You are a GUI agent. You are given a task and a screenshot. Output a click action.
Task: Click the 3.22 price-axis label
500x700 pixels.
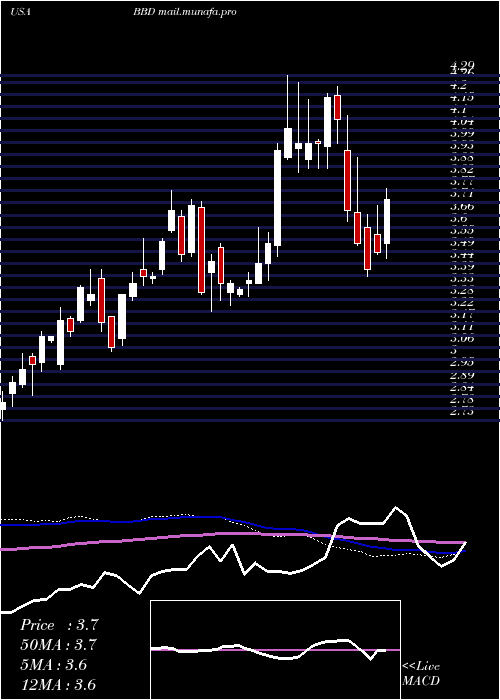click(x=462, y=303)
